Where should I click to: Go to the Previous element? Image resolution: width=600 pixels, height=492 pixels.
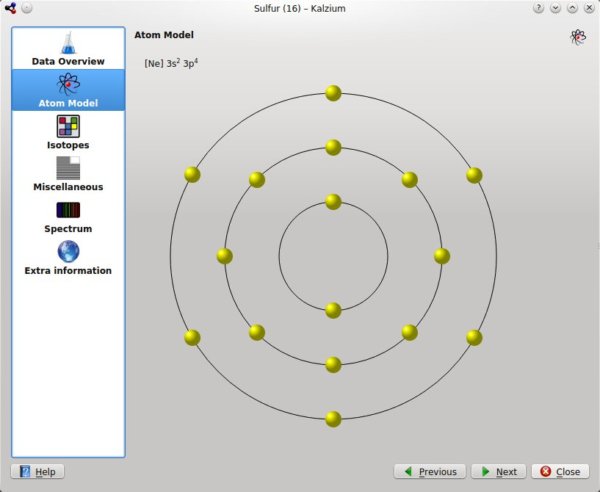(430, 472)
